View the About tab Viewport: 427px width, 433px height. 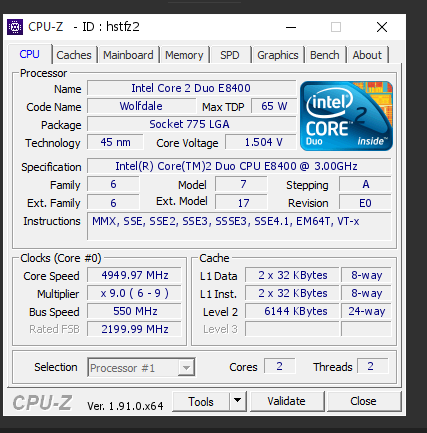click(x=367, y=55)
